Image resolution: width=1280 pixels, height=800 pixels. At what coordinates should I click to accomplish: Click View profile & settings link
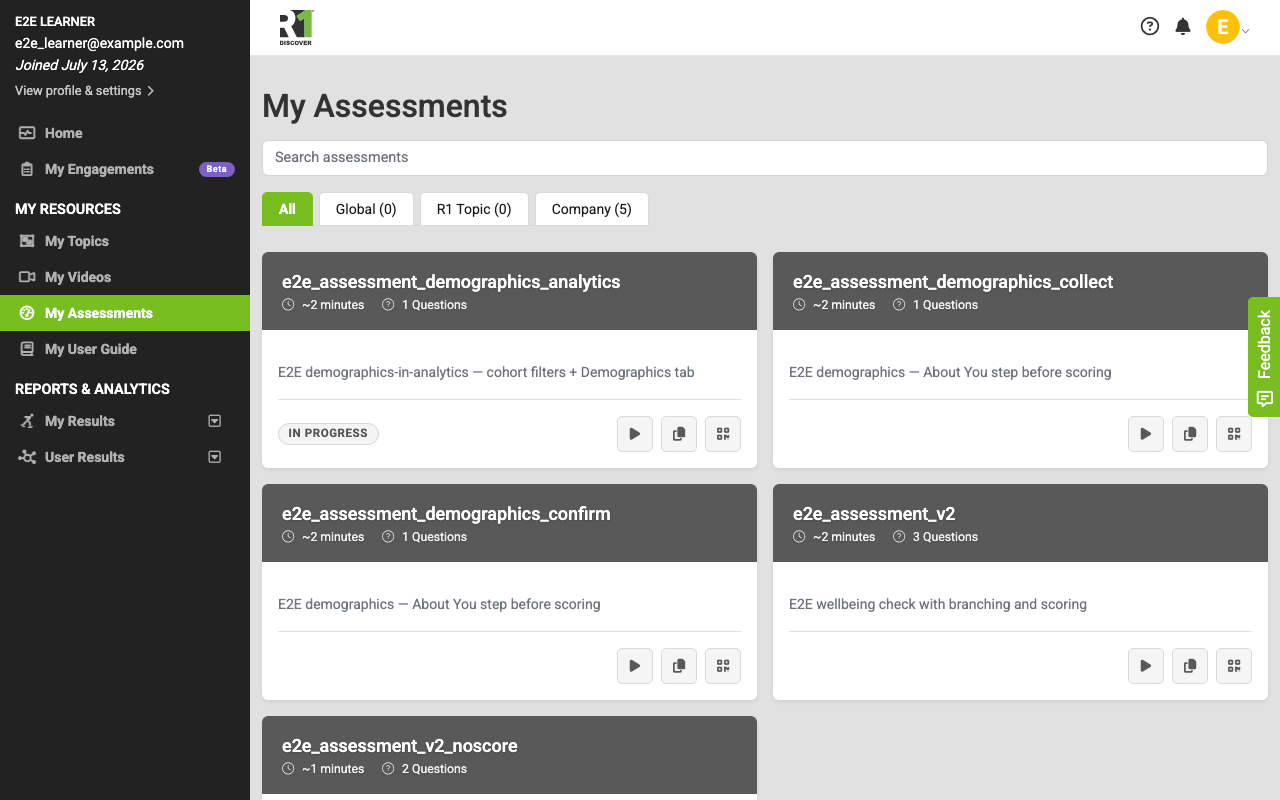[84, 91]
